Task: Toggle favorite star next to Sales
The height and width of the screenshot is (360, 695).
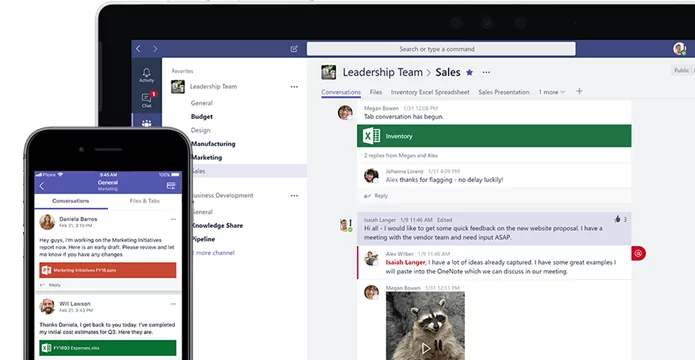Action: 469,72
